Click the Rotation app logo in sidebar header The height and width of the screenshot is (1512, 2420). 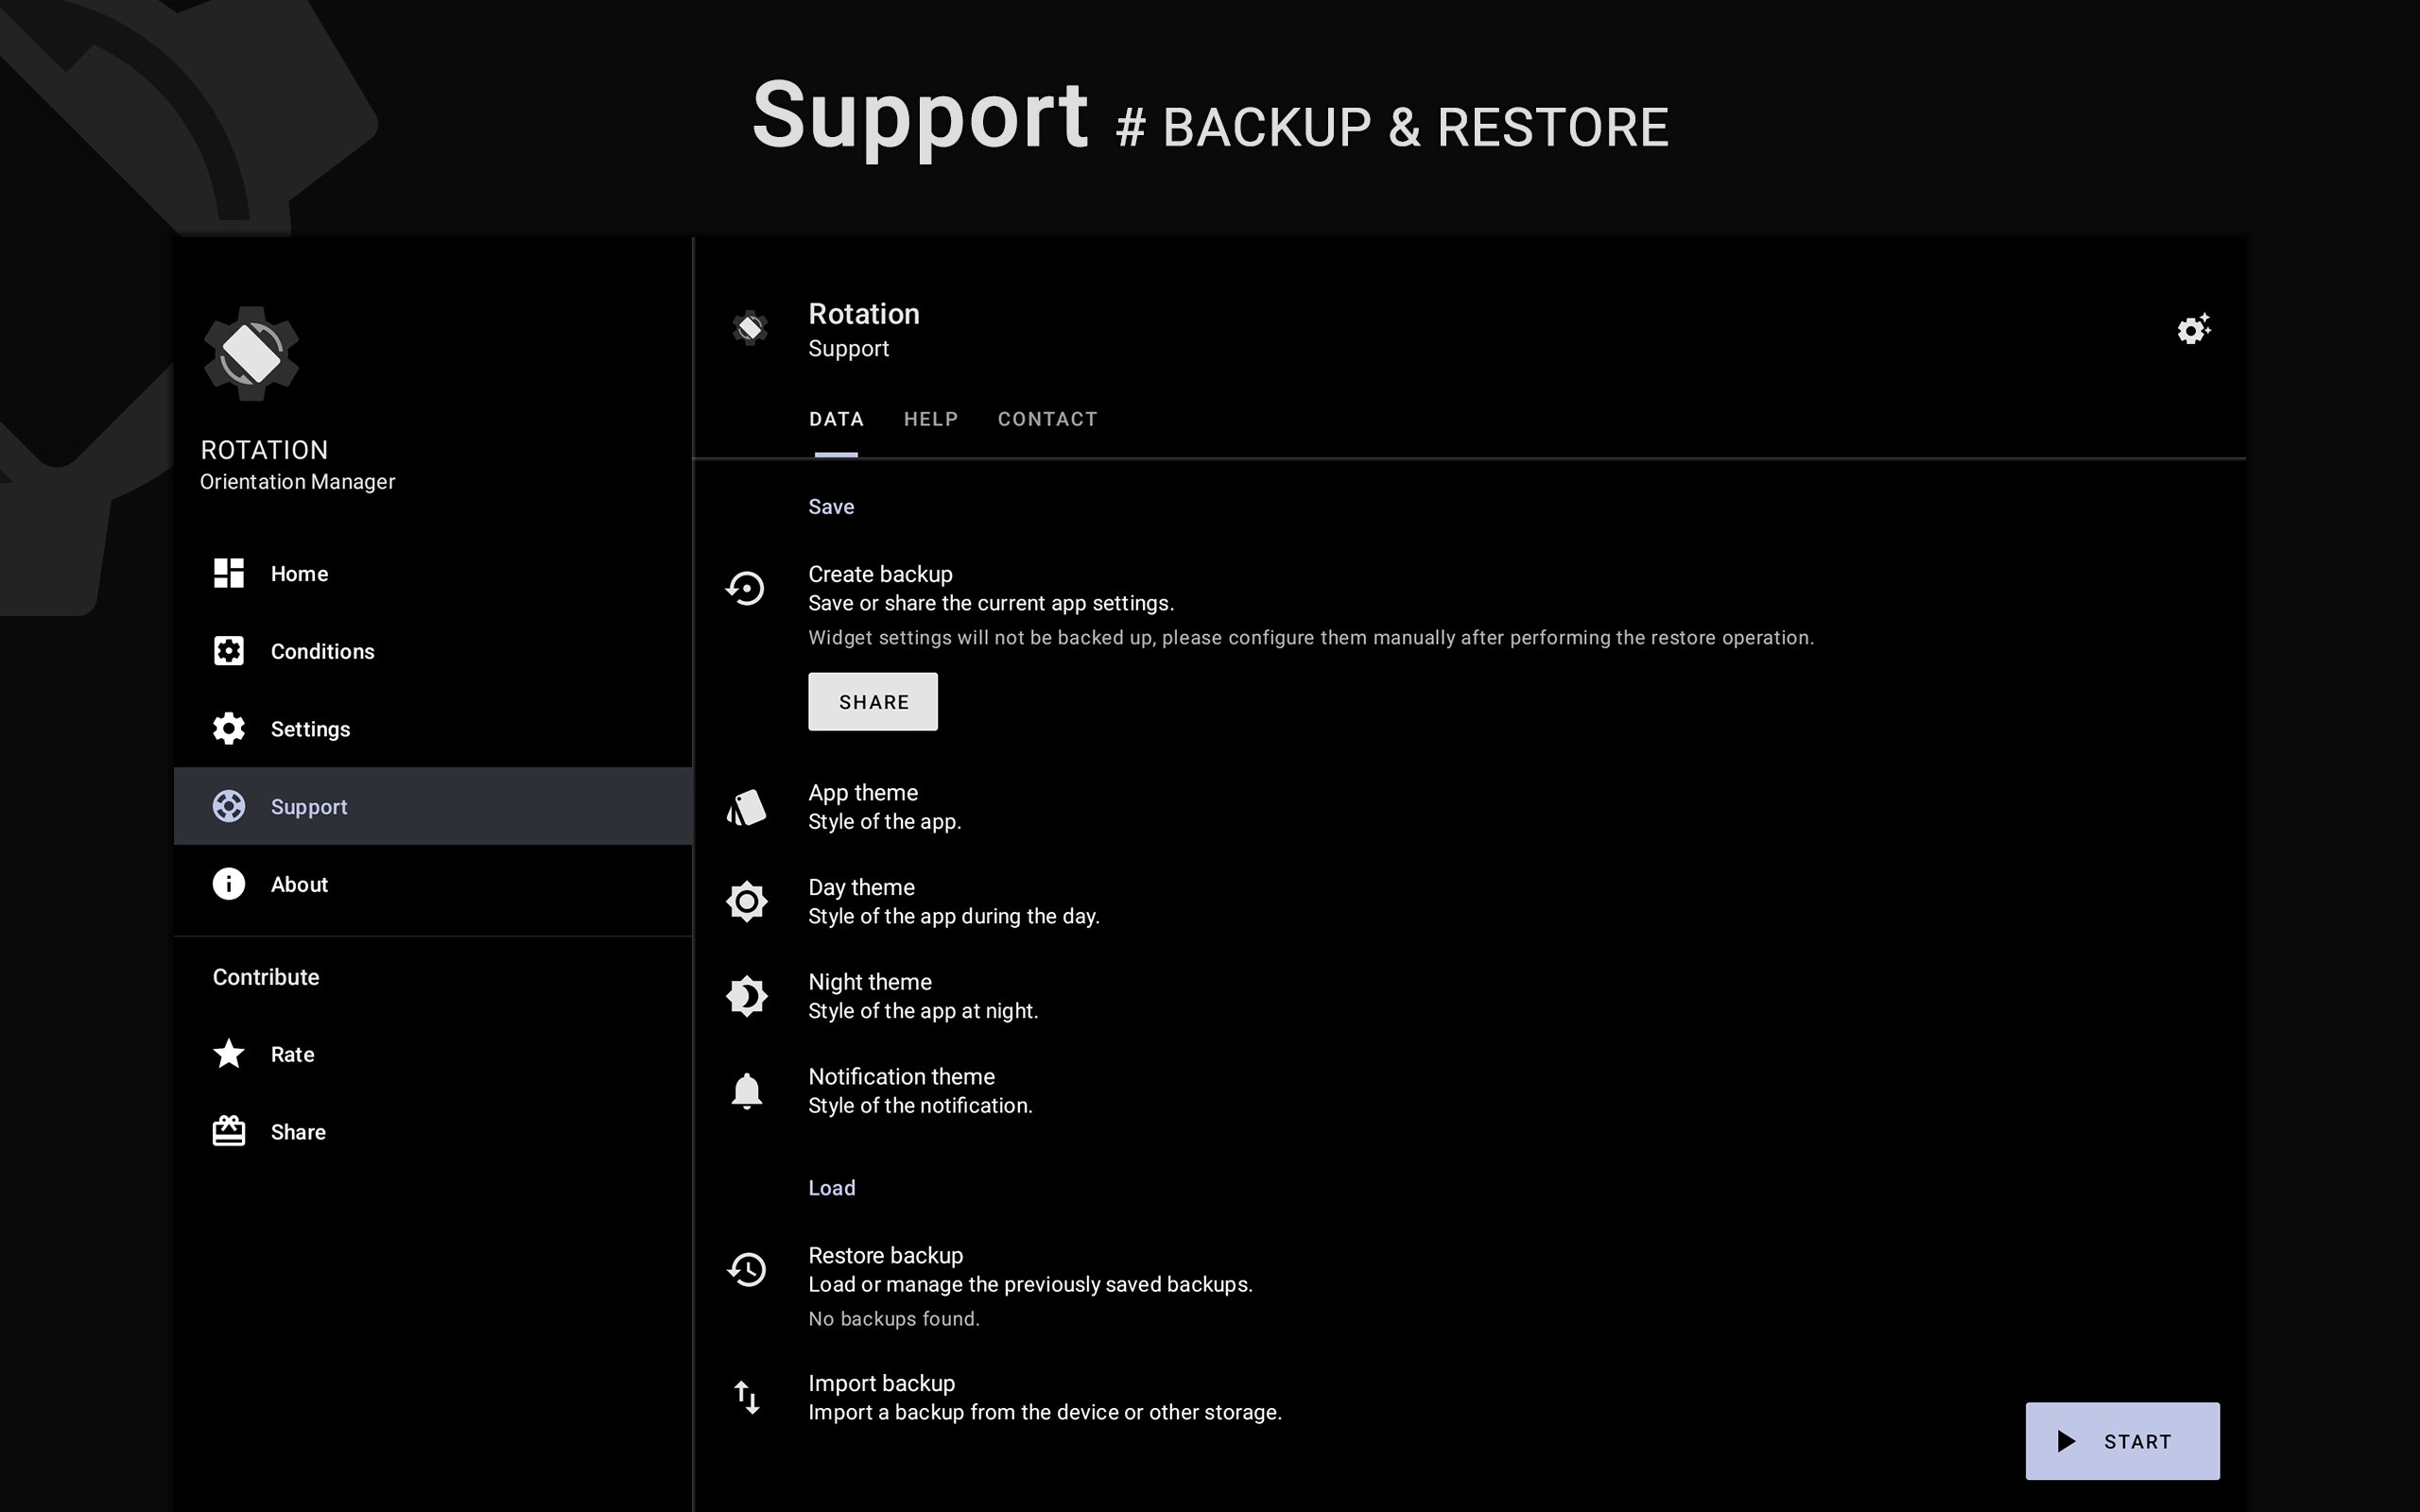click(251, 354)
